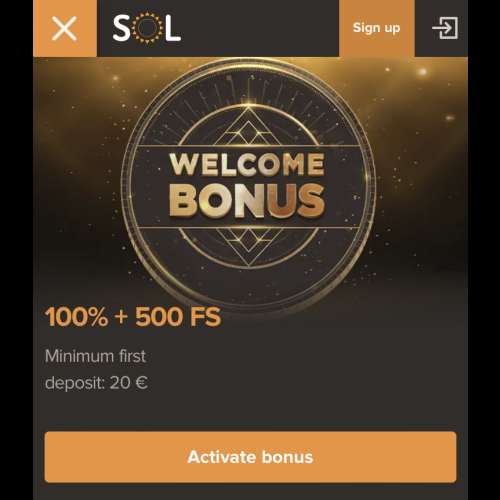Select the 100% + 500 FS heading
The image size is (500, 500).
[133, 317]
